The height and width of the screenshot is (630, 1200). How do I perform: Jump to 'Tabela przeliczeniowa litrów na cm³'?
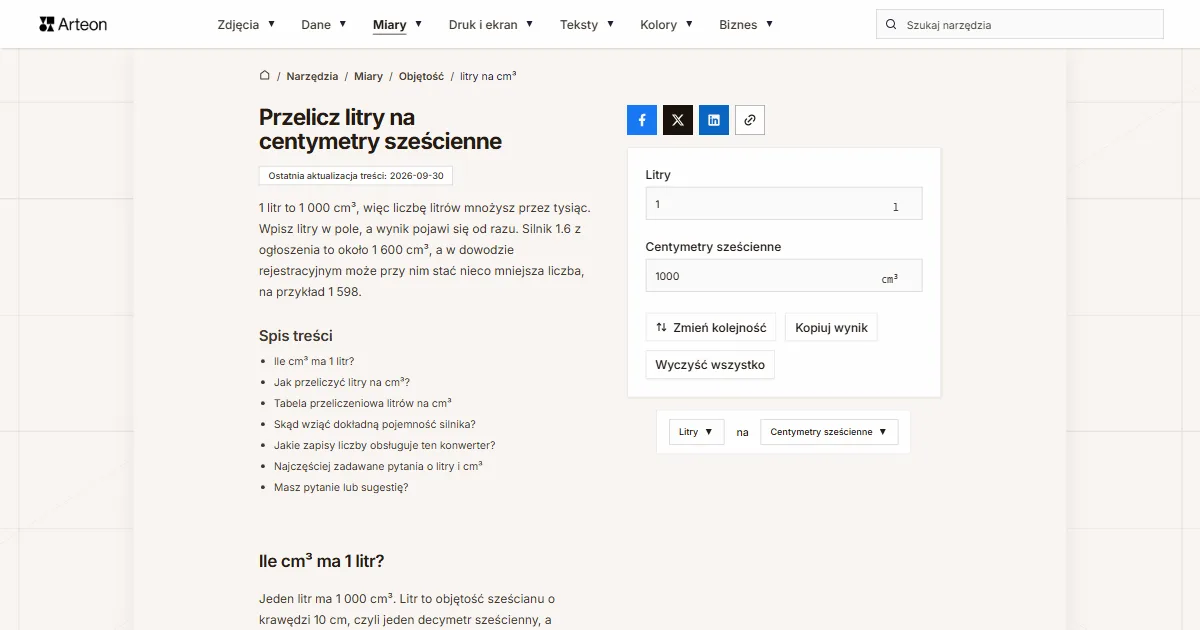pyautogui.click(x=363, y=403)
